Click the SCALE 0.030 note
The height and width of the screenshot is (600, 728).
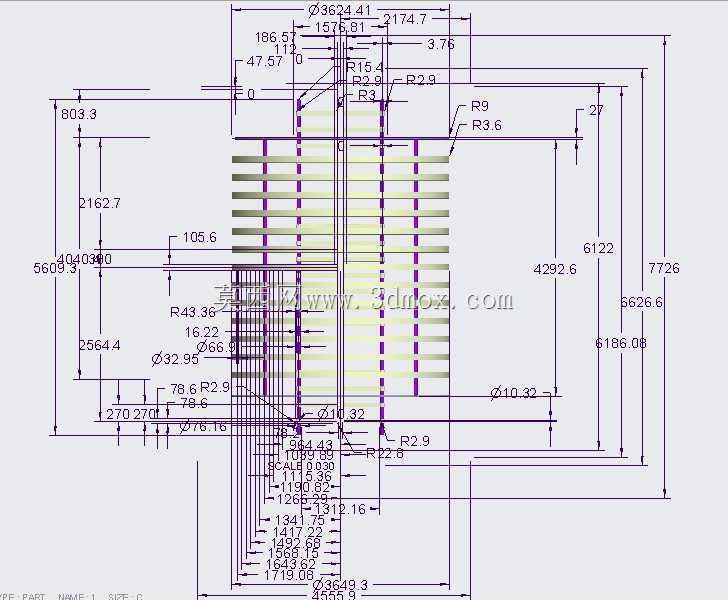tap(301, 466)
